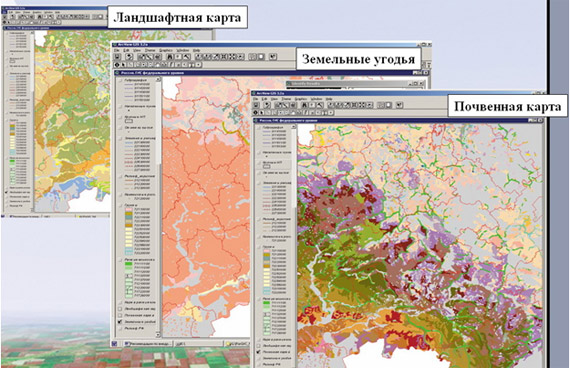This screenshot has width=570, height=368.
Task: Click Find binoculars icon in Земельные угодья window
Action: coord(170,57)
